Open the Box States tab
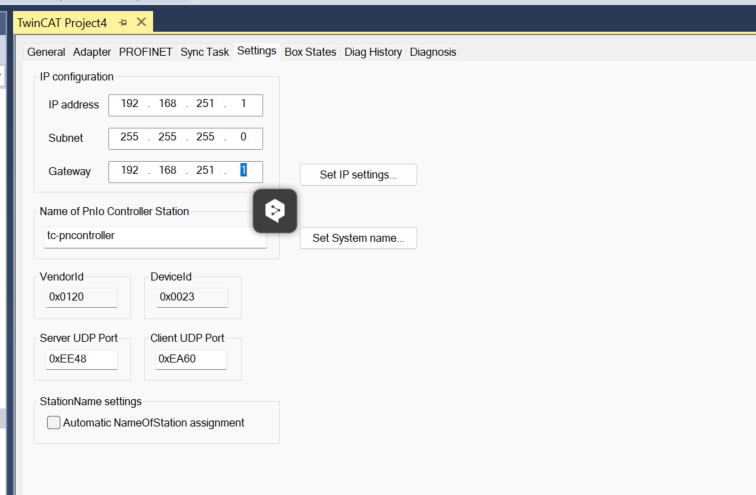Image resolution: width=756 pixels, height=495 pixels. point(310,52)
